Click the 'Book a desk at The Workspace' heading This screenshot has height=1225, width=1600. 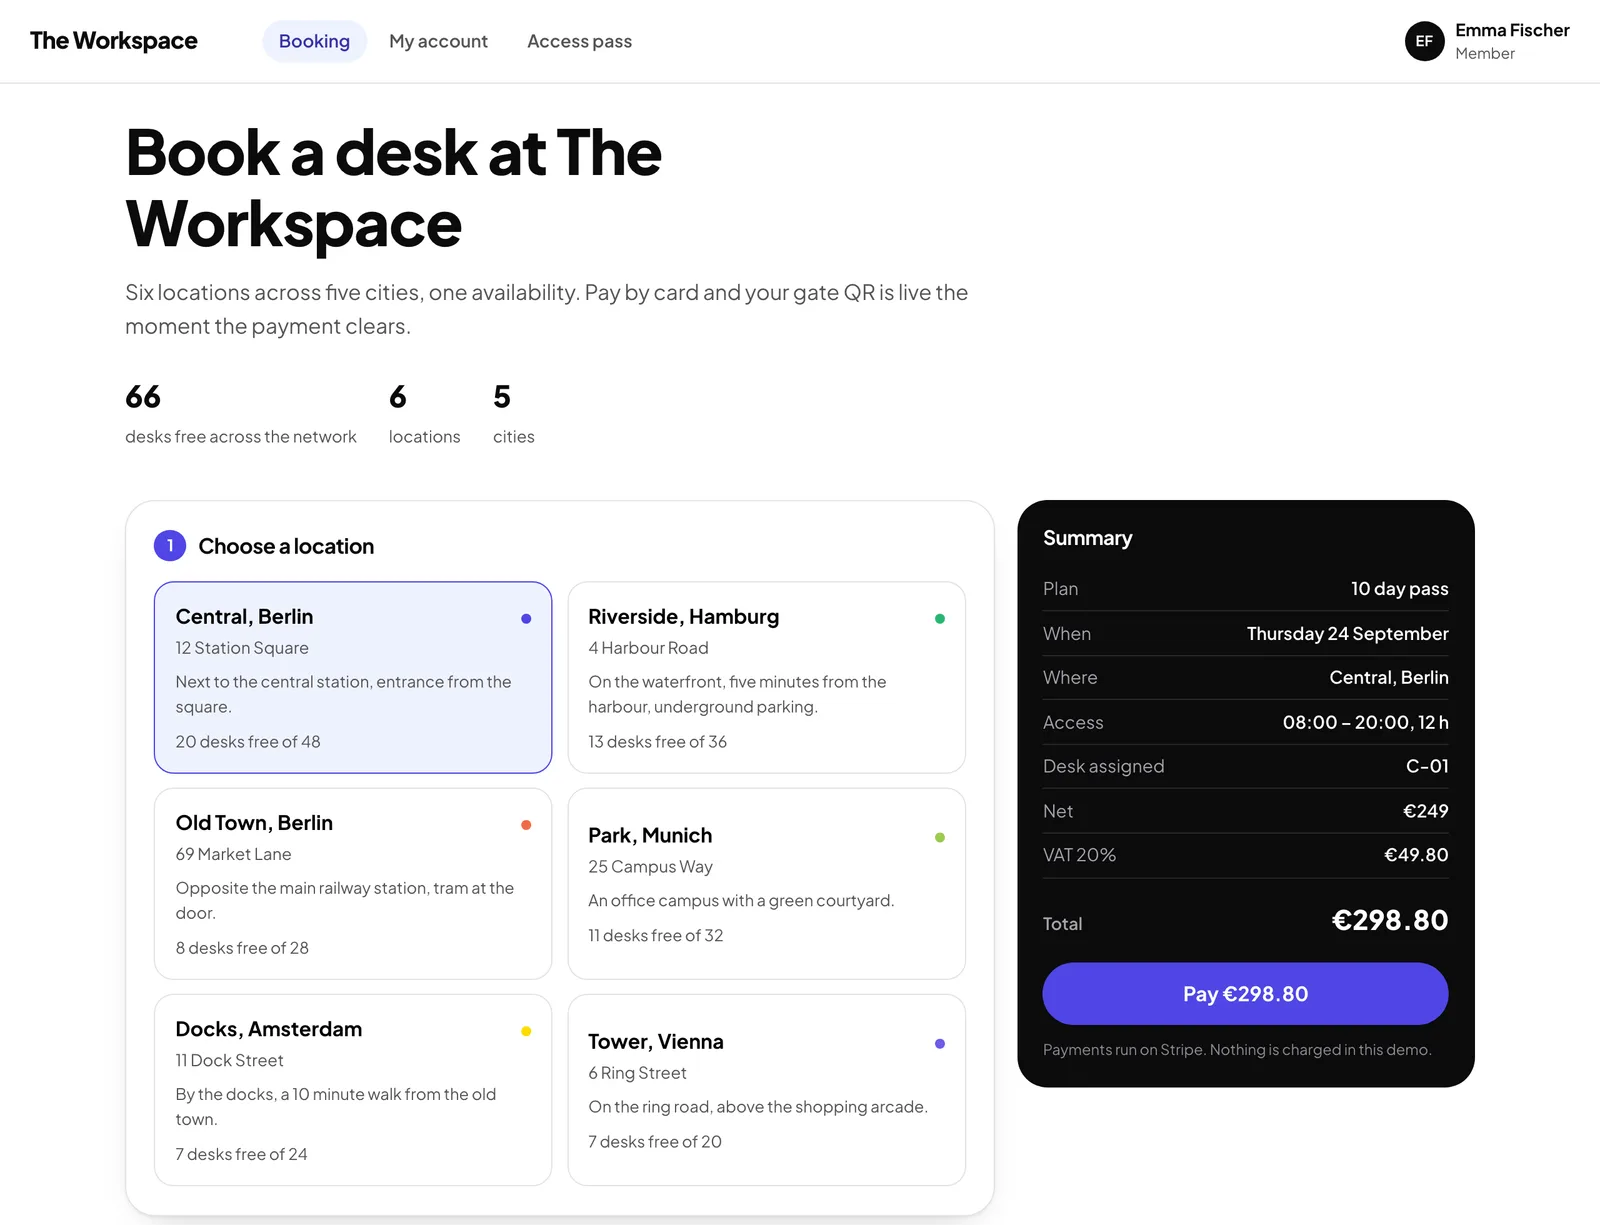pos(393,188)
